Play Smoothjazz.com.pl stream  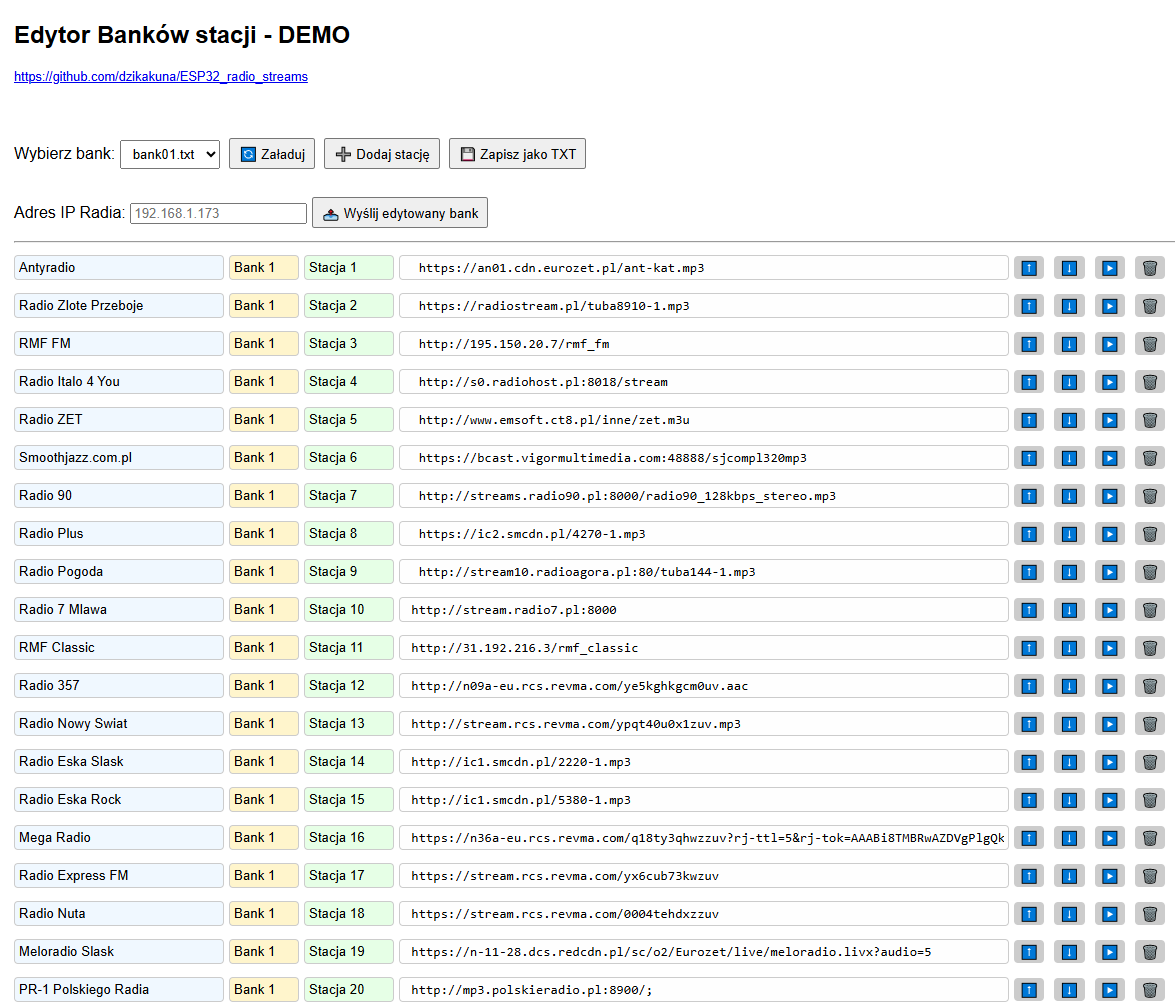pos(1110,458)
